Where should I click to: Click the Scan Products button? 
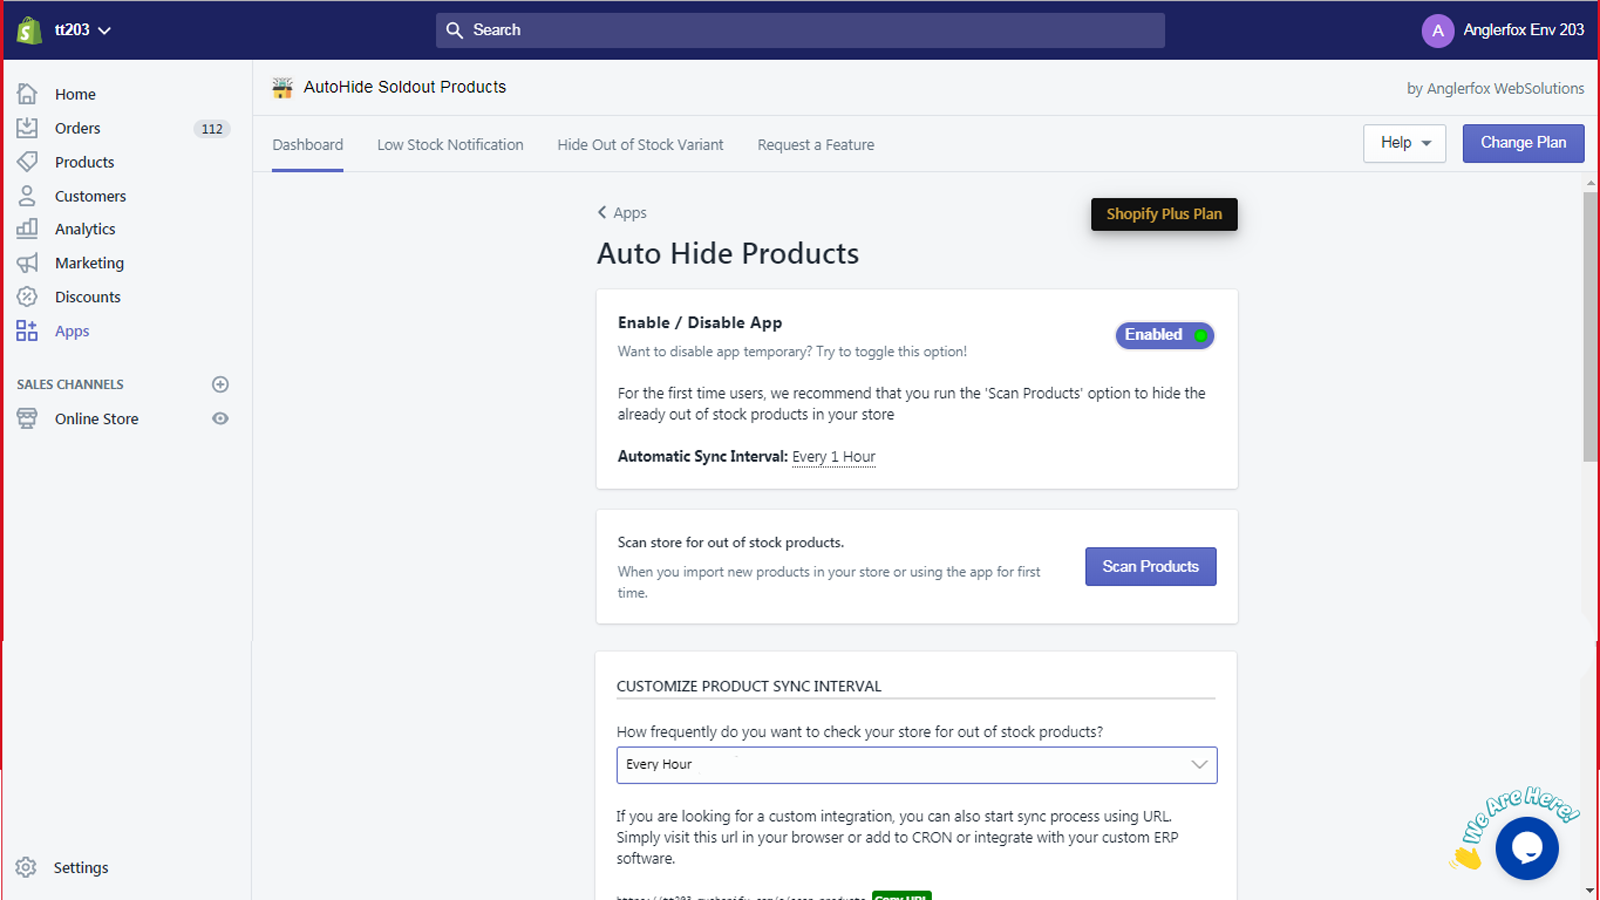pyautogui.click(x=1151, y=566)
